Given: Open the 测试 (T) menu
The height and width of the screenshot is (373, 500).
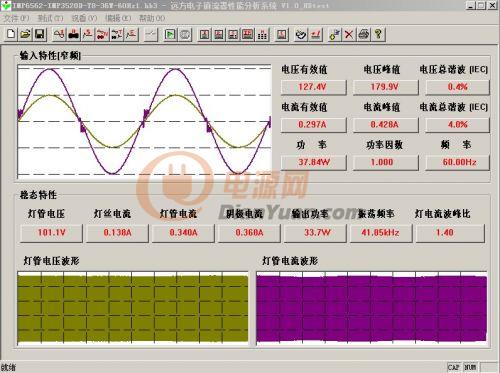Looking at the screenshot, I should point(50,18).
